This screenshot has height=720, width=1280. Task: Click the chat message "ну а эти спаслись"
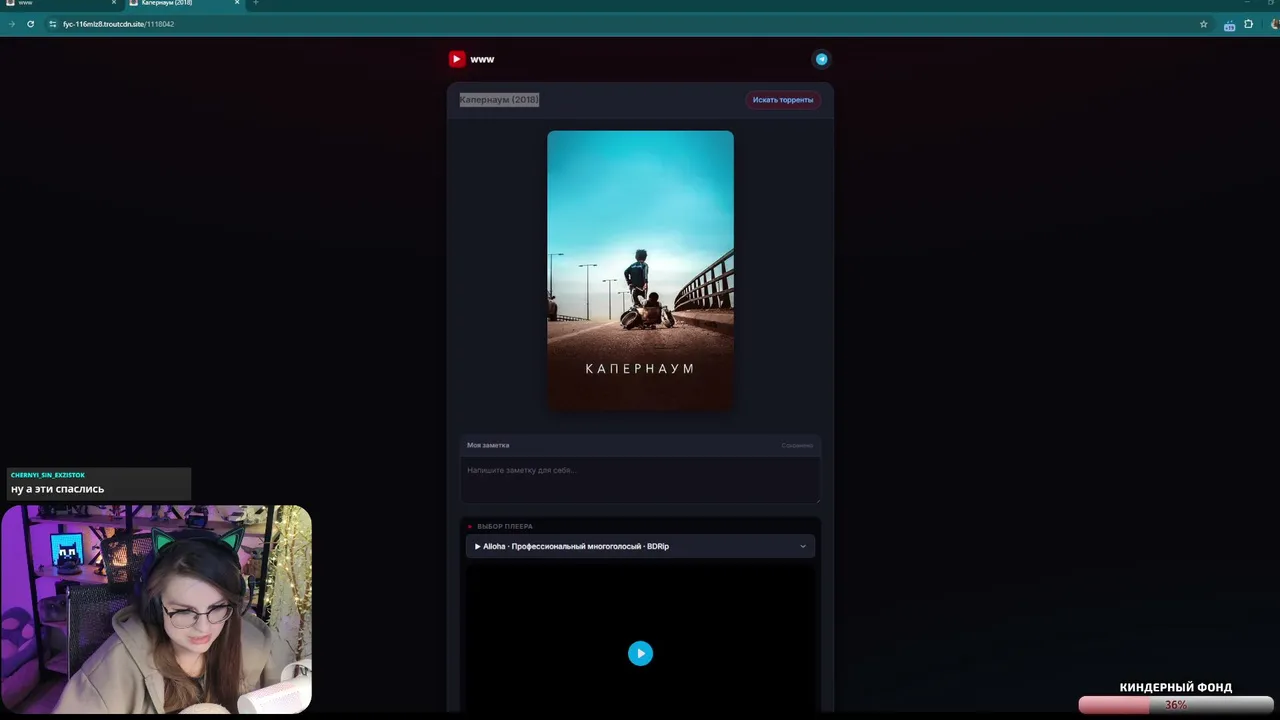57,489
